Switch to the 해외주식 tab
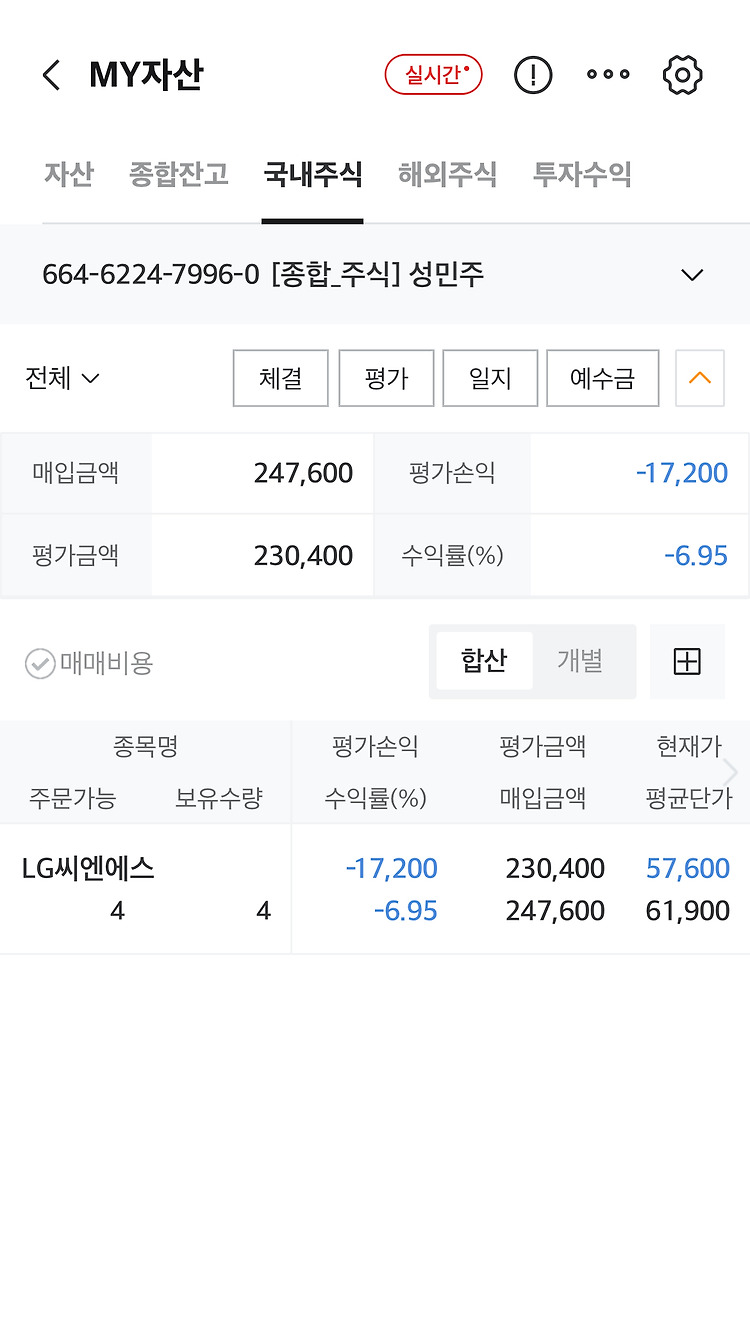750x1328 pixels. tap(447, 175)
